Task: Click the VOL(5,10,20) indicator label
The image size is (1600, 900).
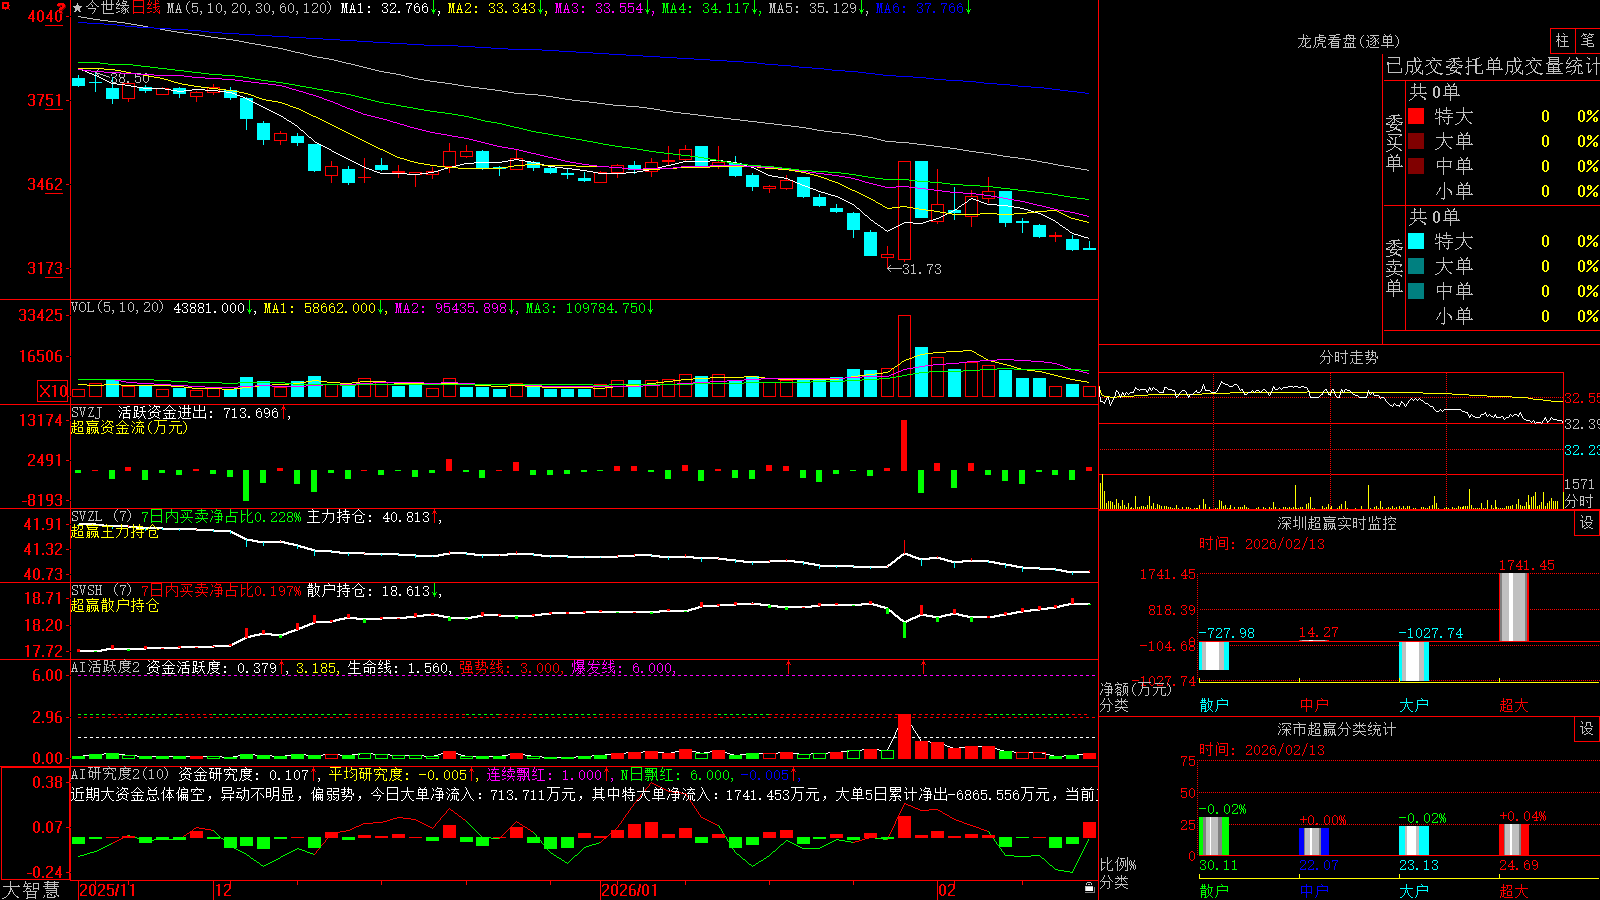Action: (117, 308)
